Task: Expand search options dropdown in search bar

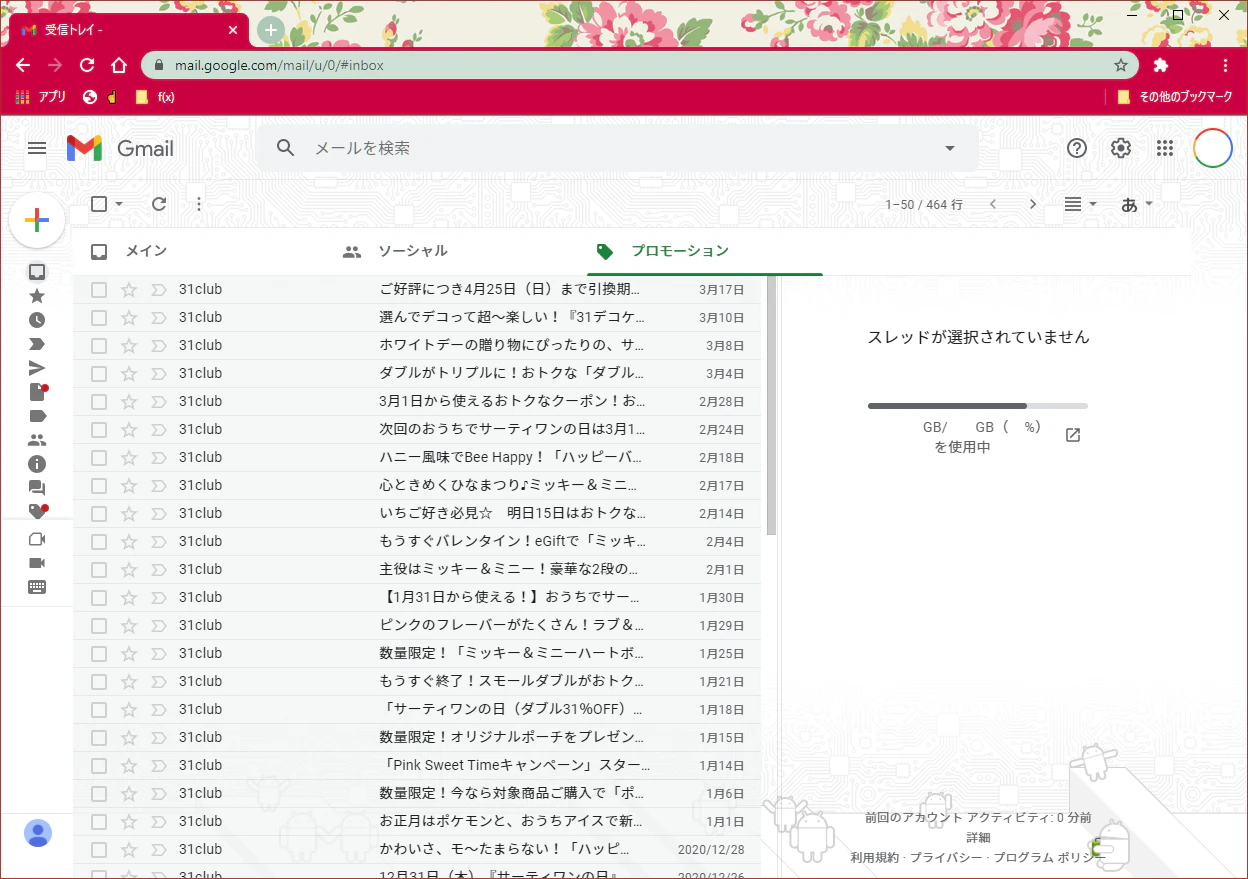Action: pyautogui.click(x=950, y=148)
